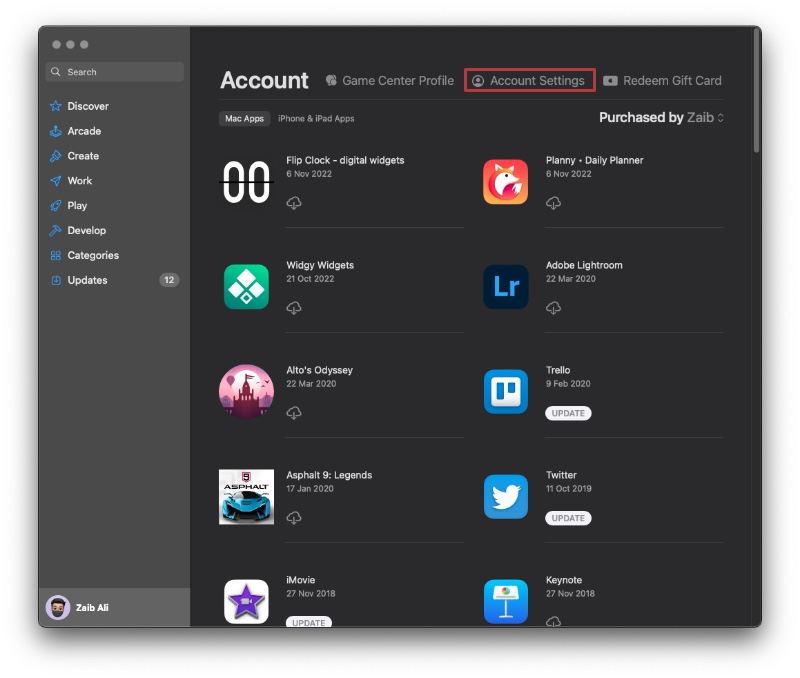
Task: Open Adobe Lightroom Lr app icon
Action: [506, 287]
